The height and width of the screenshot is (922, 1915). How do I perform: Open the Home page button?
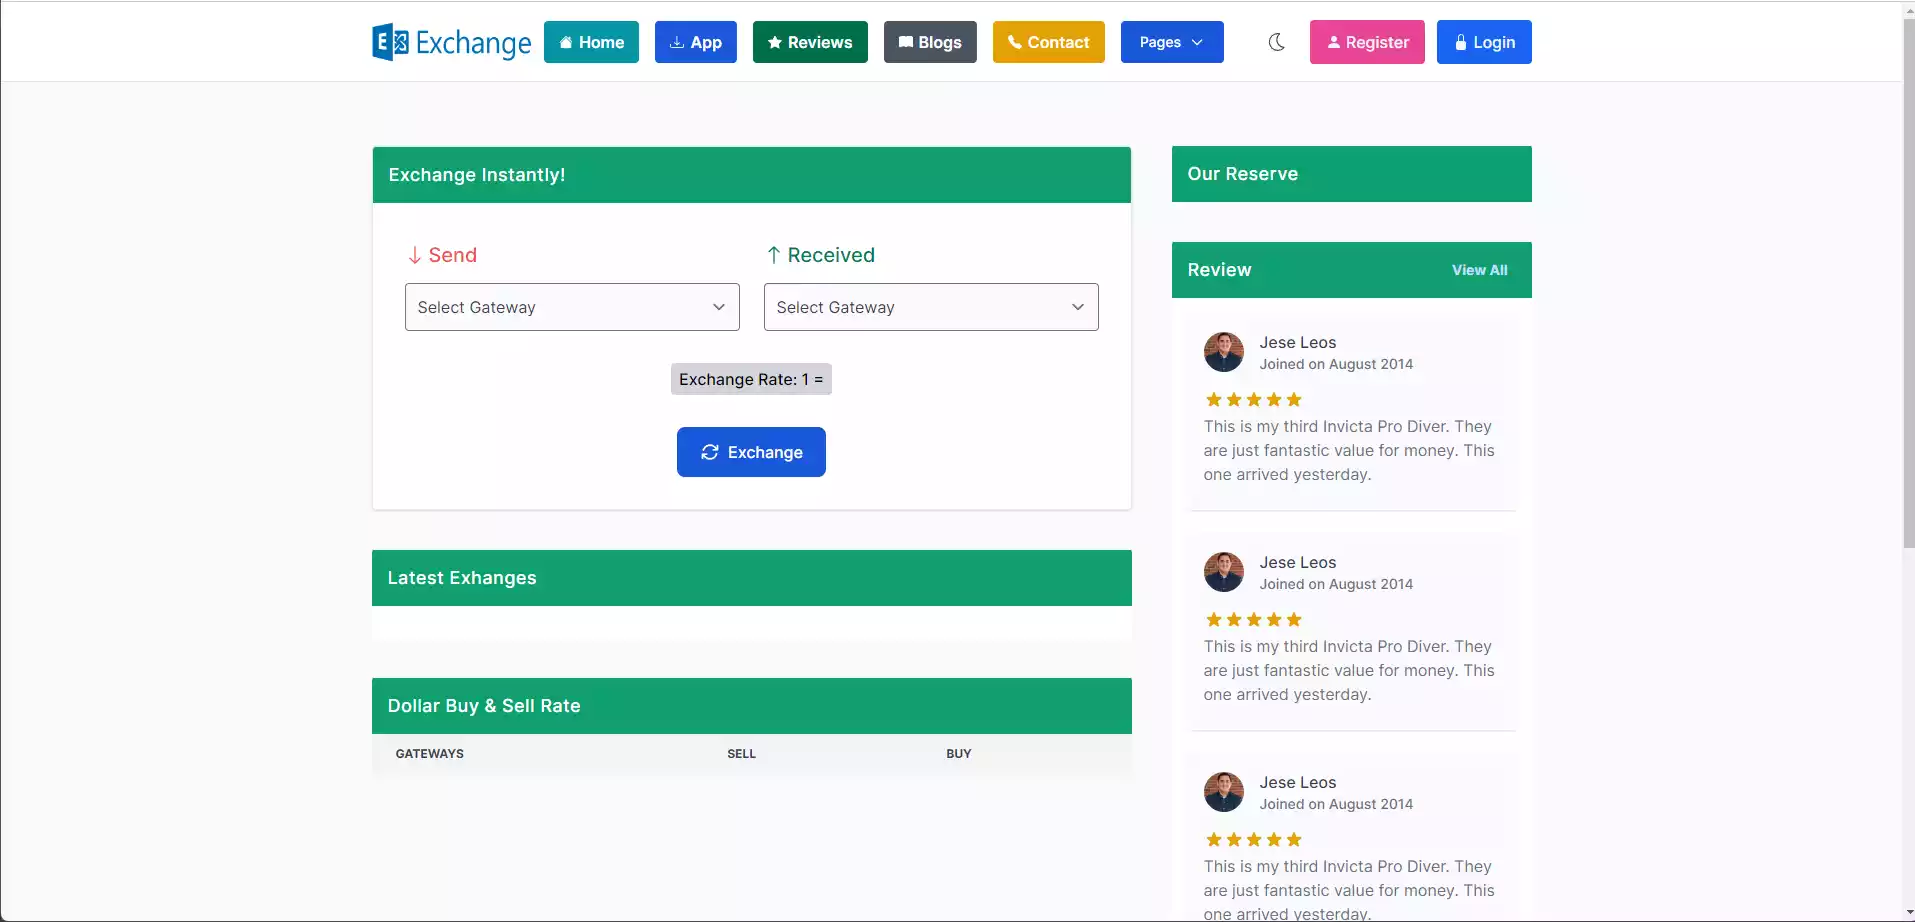click(591, 42)
